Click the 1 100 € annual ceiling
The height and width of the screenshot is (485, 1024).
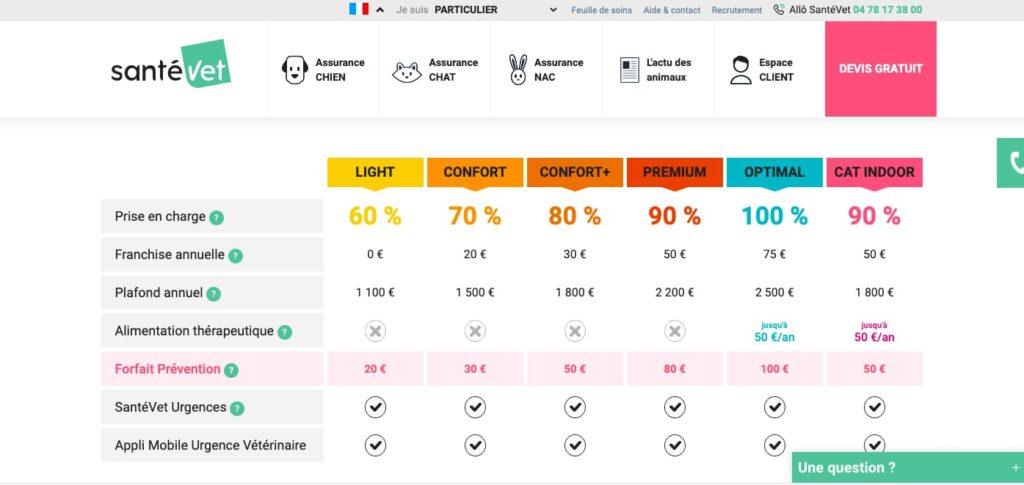[375, 292]
